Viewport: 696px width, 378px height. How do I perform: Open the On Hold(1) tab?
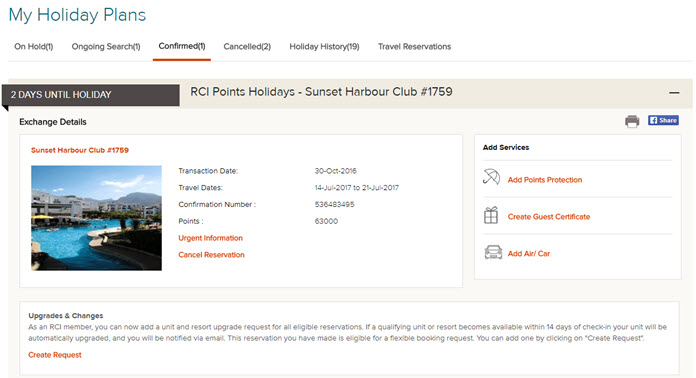(34, 47)
